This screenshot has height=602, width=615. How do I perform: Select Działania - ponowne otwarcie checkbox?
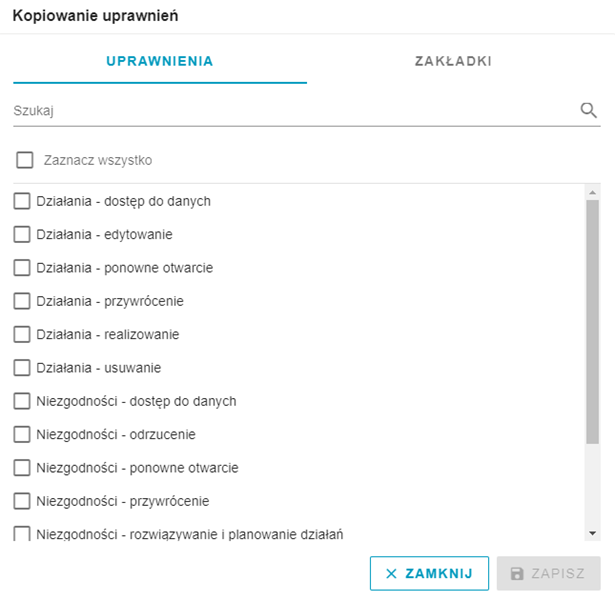pos(22,267)
